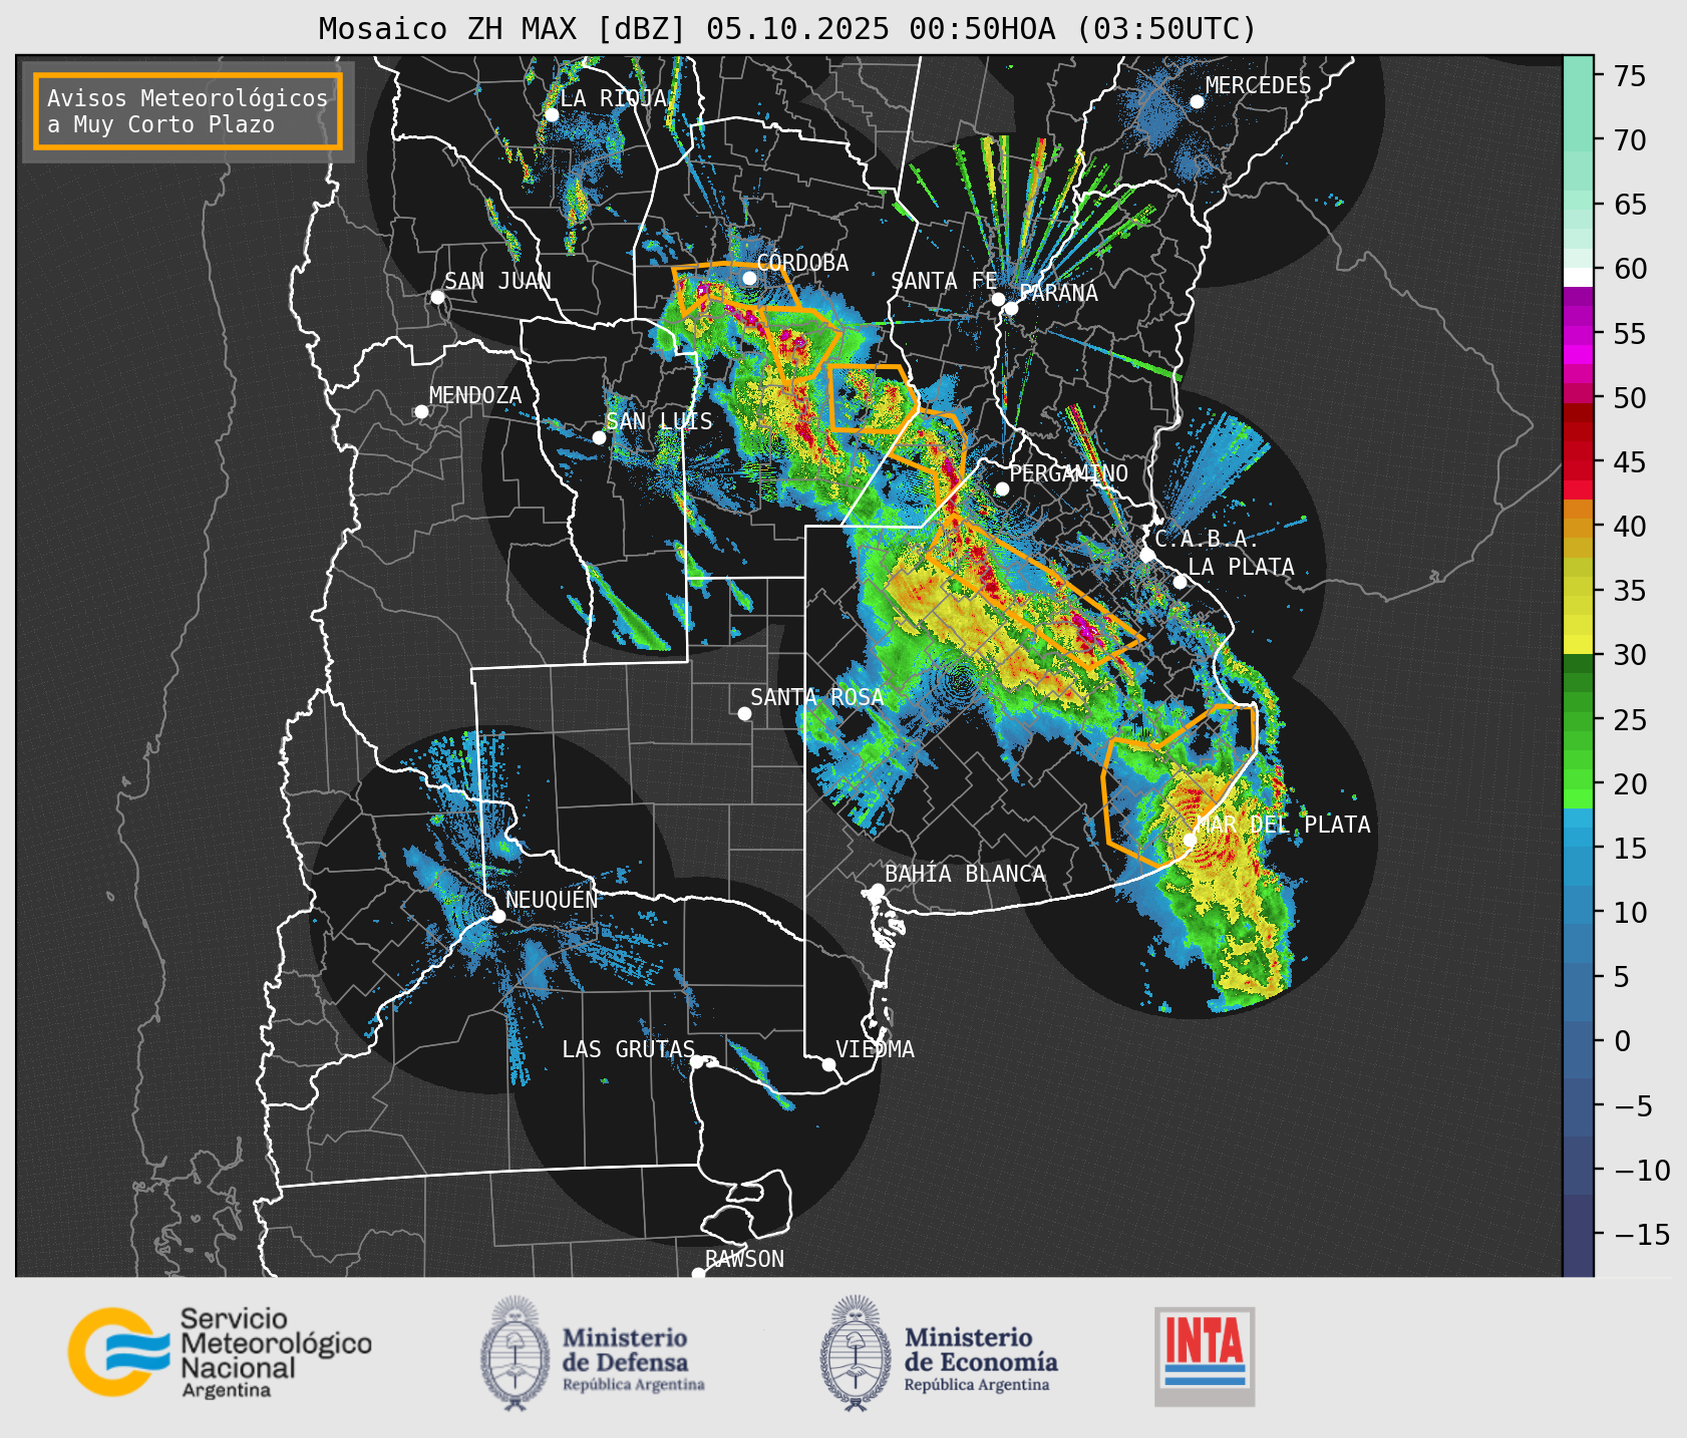Click the LA RIOJA city label
The height and width of the screenshot is (1438, 1687).
pyautogui.click(x=613, y=98)
